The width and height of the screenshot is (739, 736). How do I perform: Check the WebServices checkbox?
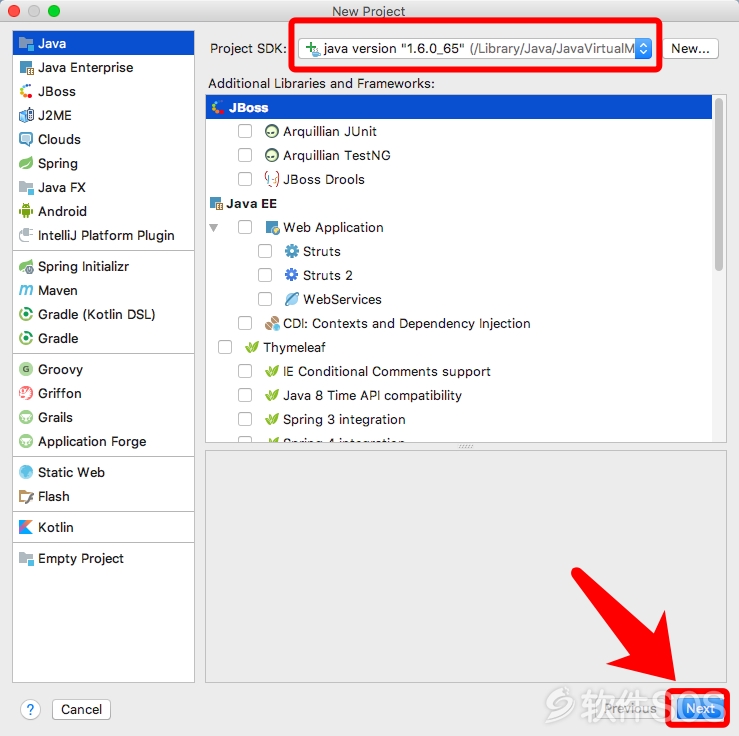click(265, 299)
